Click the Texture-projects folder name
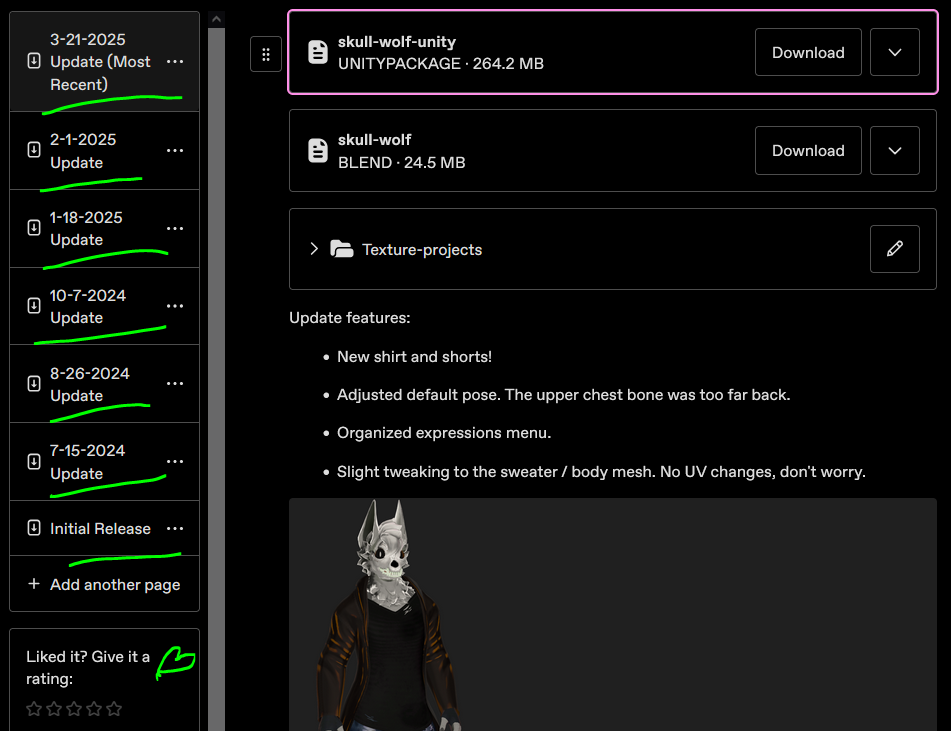This screenshot has width=951, height=731. (x=422, y=249)
